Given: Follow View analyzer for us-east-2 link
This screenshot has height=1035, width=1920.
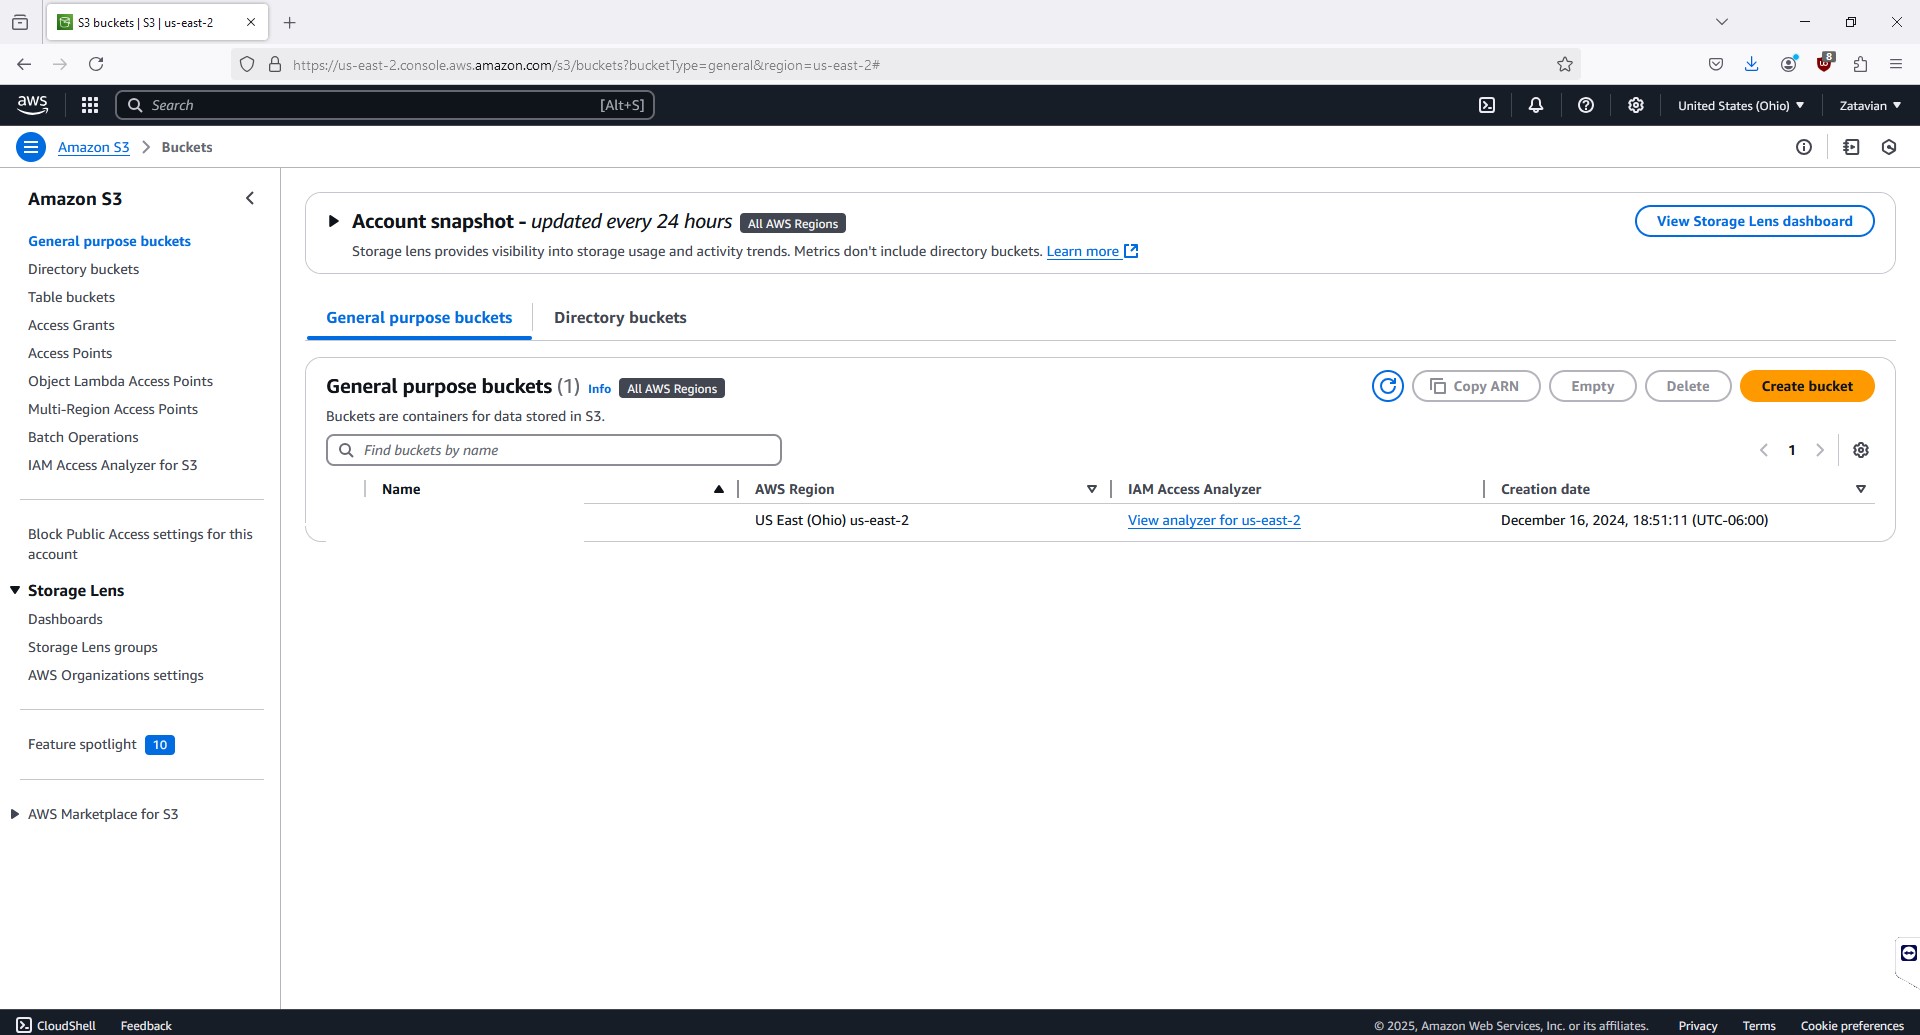Looking at the screenshot, I should coord(1214,520).
